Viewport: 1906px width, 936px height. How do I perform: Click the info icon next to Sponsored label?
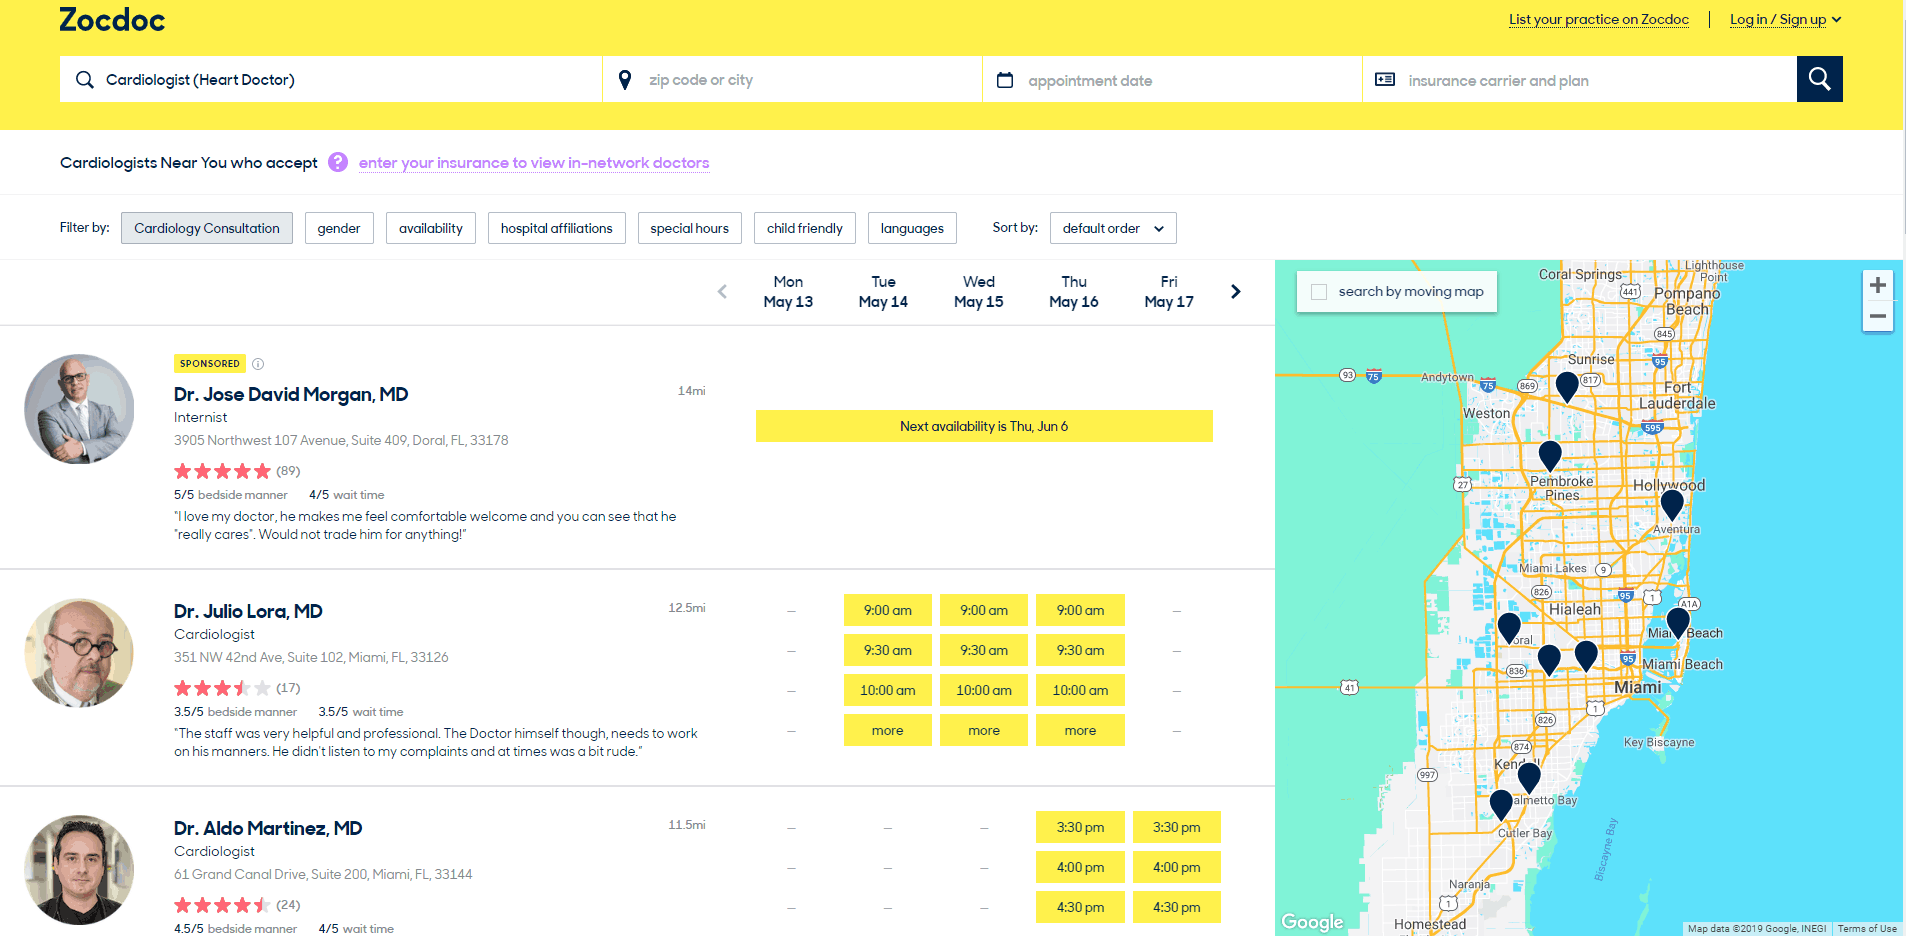[x=259, y=363]
